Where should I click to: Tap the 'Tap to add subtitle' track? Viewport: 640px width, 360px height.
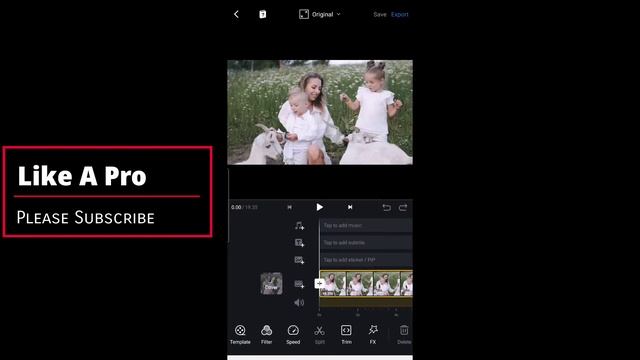366,242
